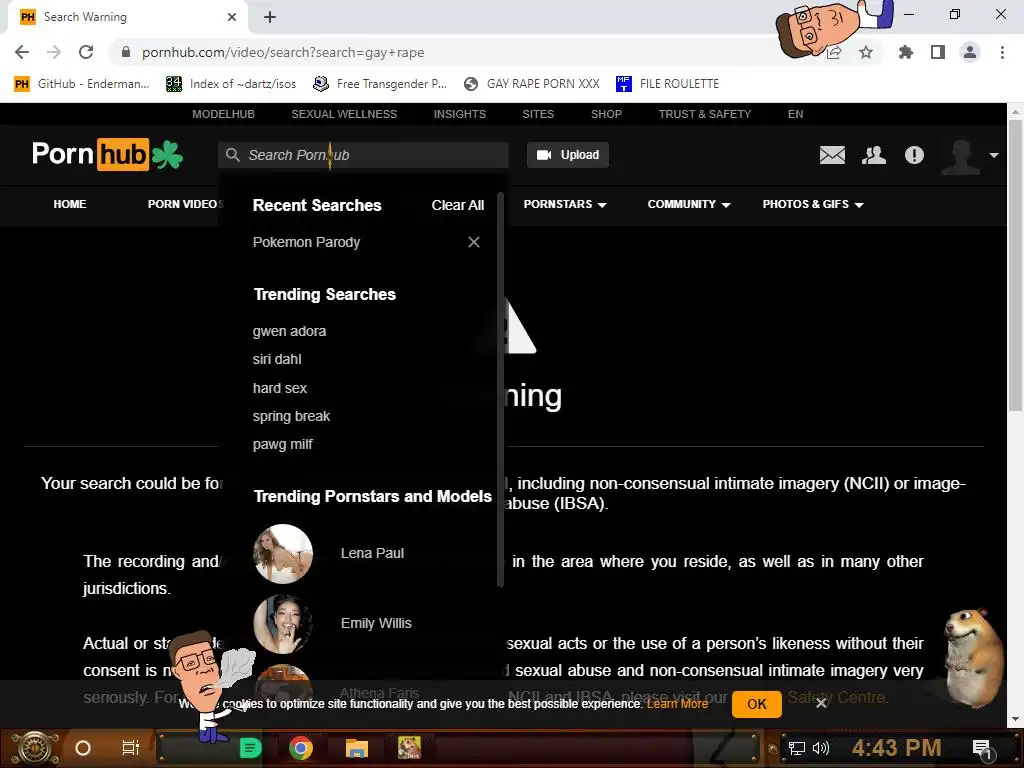This screenshot has height=768, width=1024.
Task: Change language with the EN selector
Action: [x=795, y=114]
